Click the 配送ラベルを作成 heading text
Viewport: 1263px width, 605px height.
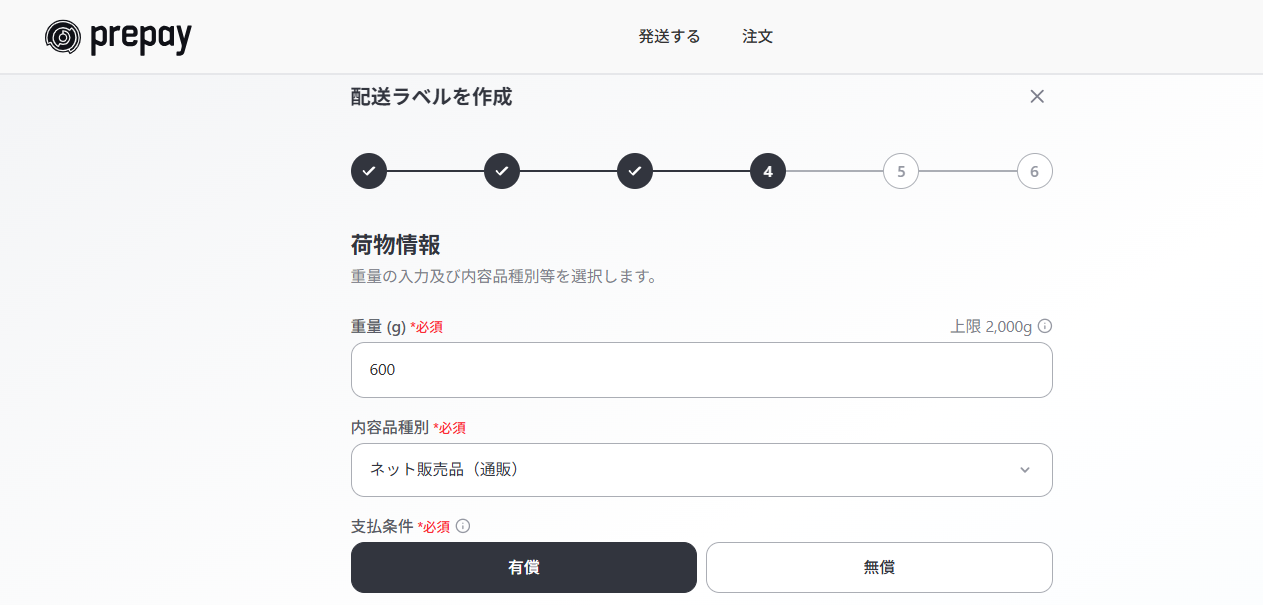[x=432, y=97]
